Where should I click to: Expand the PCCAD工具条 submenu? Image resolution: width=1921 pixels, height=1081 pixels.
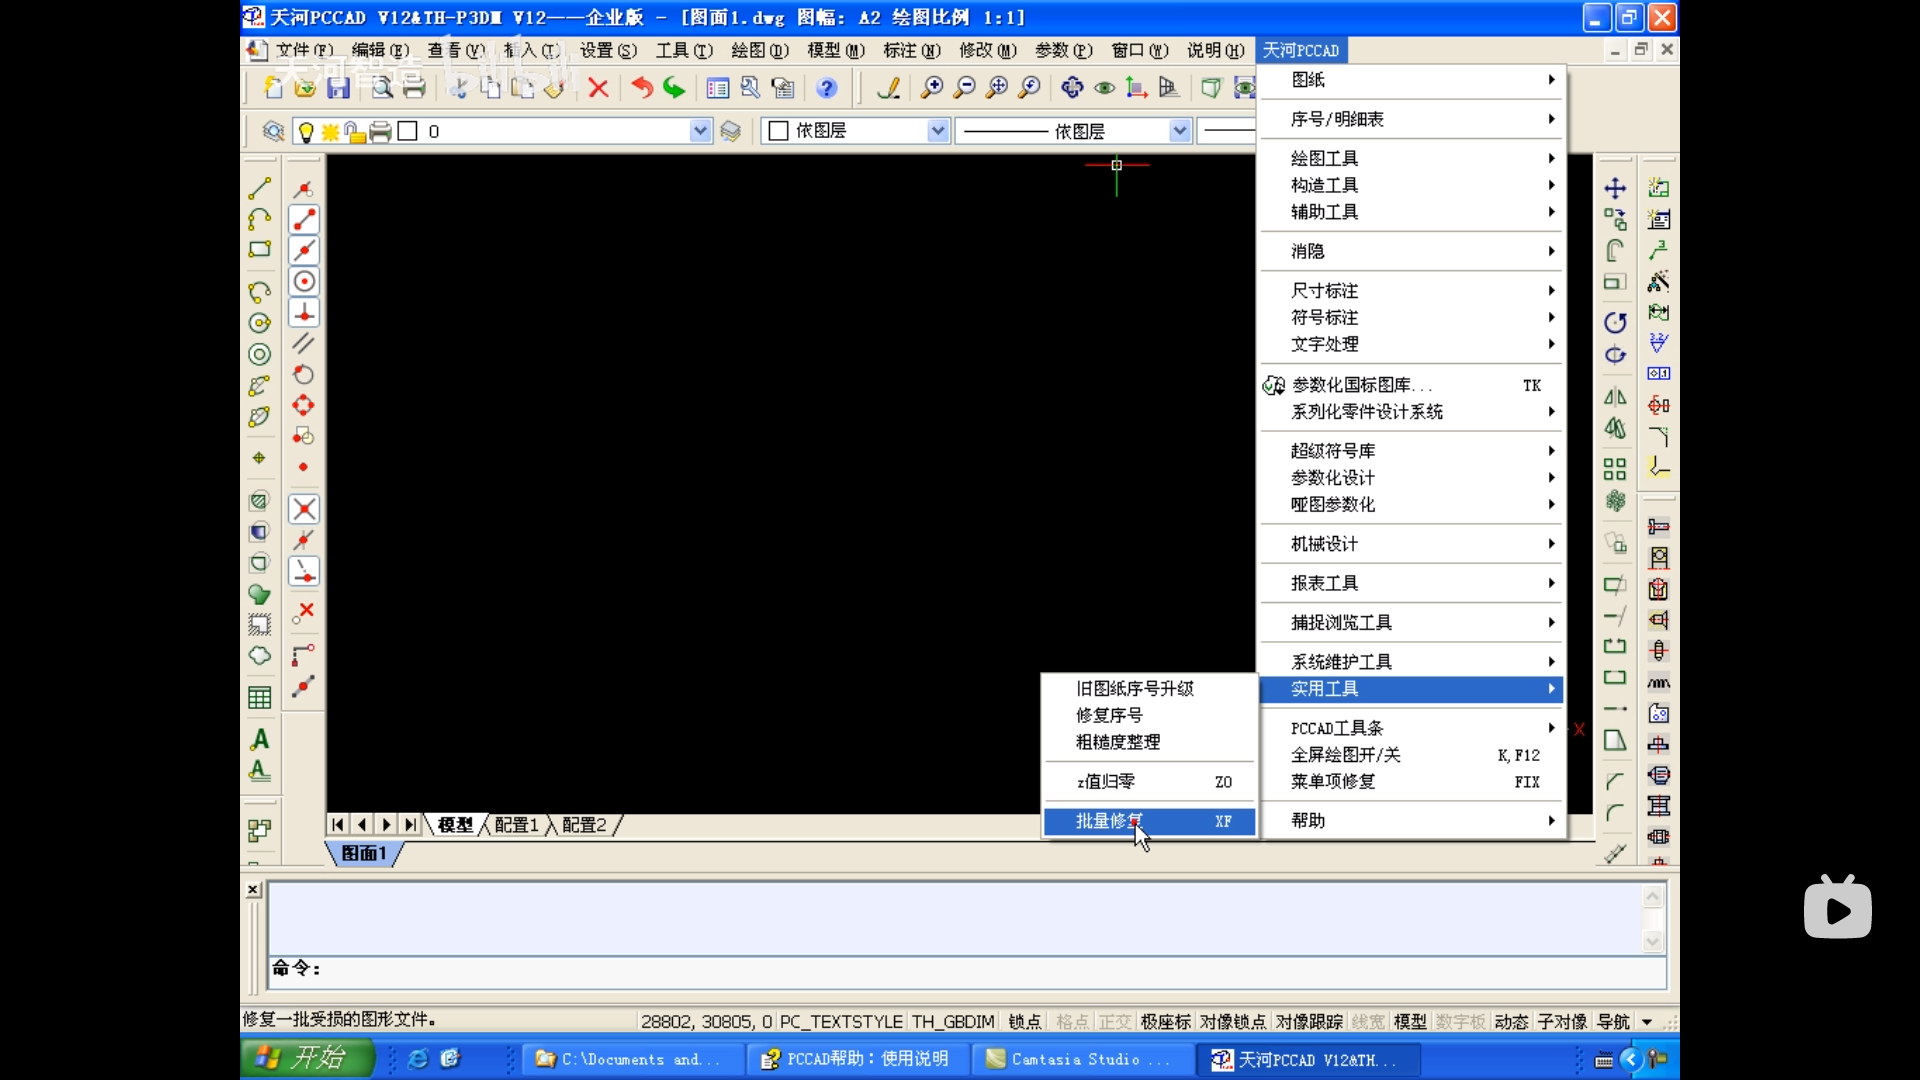1412,729
